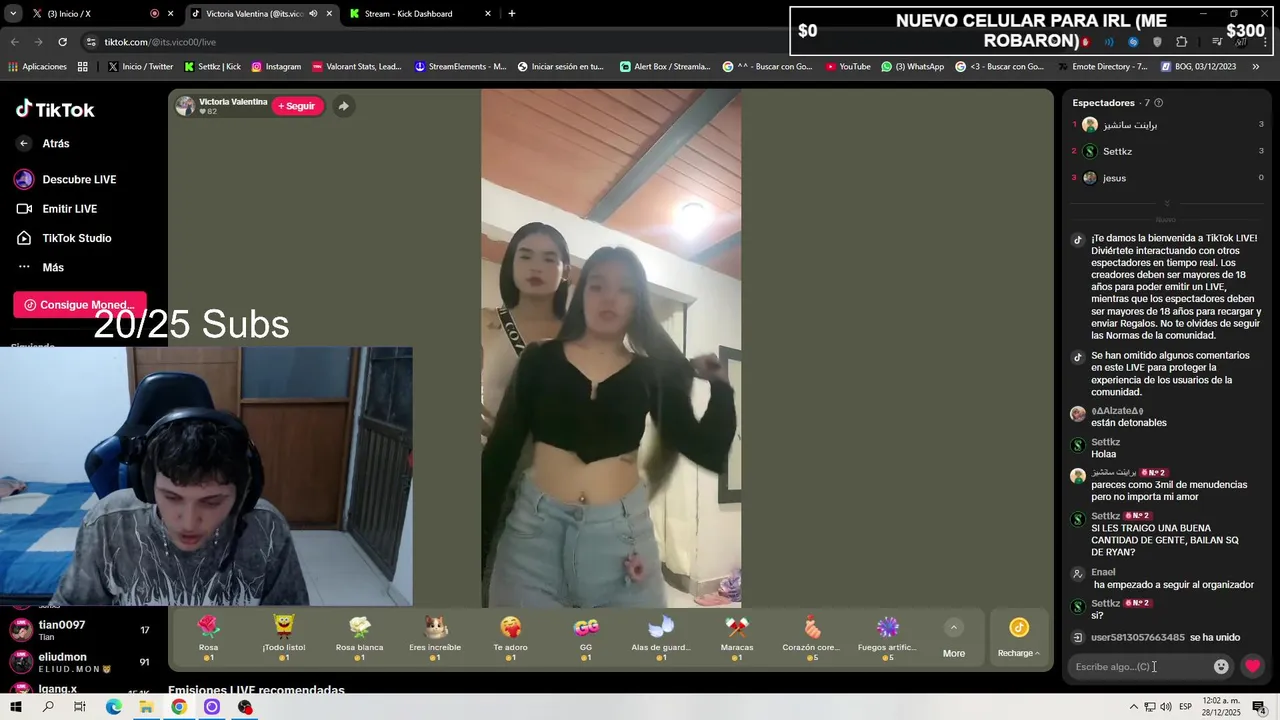Viewport: 1280px width, 720px height.
Task: Open the Más menu
Action: click(x=40, y=267)
